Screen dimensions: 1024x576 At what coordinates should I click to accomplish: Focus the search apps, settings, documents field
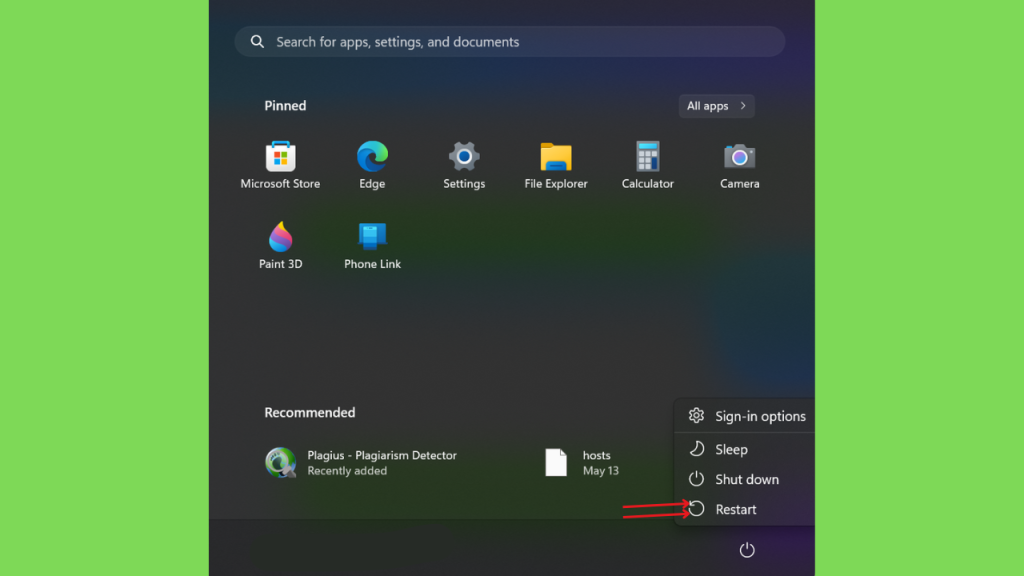[509, 42]
